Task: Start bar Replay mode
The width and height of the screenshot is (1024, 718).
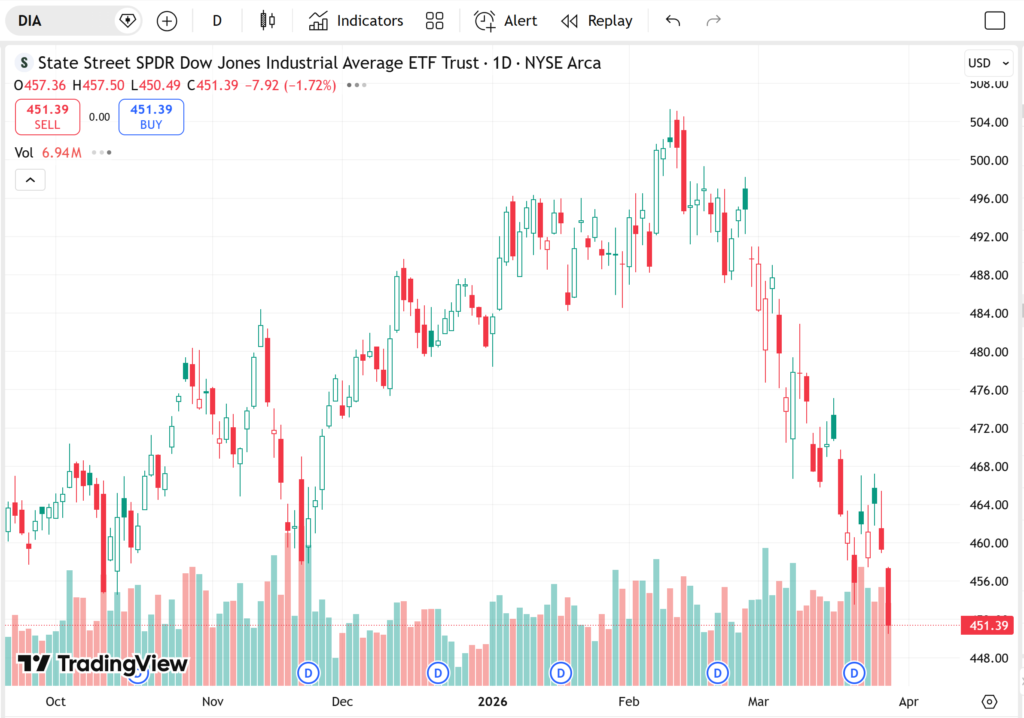Action: coord(597,21)
